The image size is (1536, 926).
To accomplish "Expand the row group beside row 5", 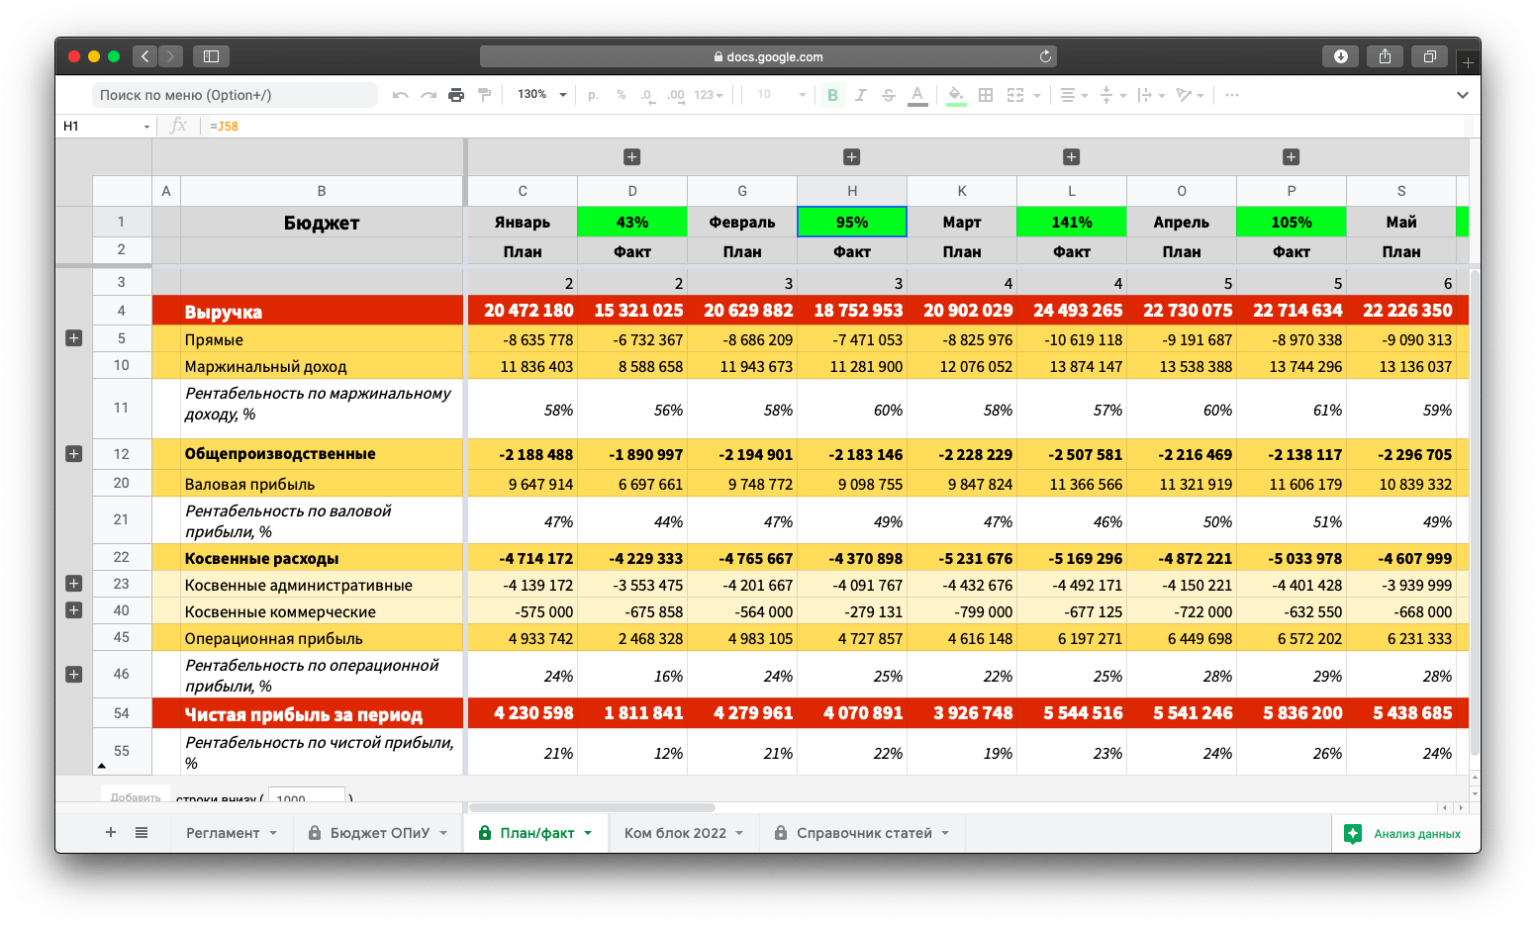I will click(74, 338).
